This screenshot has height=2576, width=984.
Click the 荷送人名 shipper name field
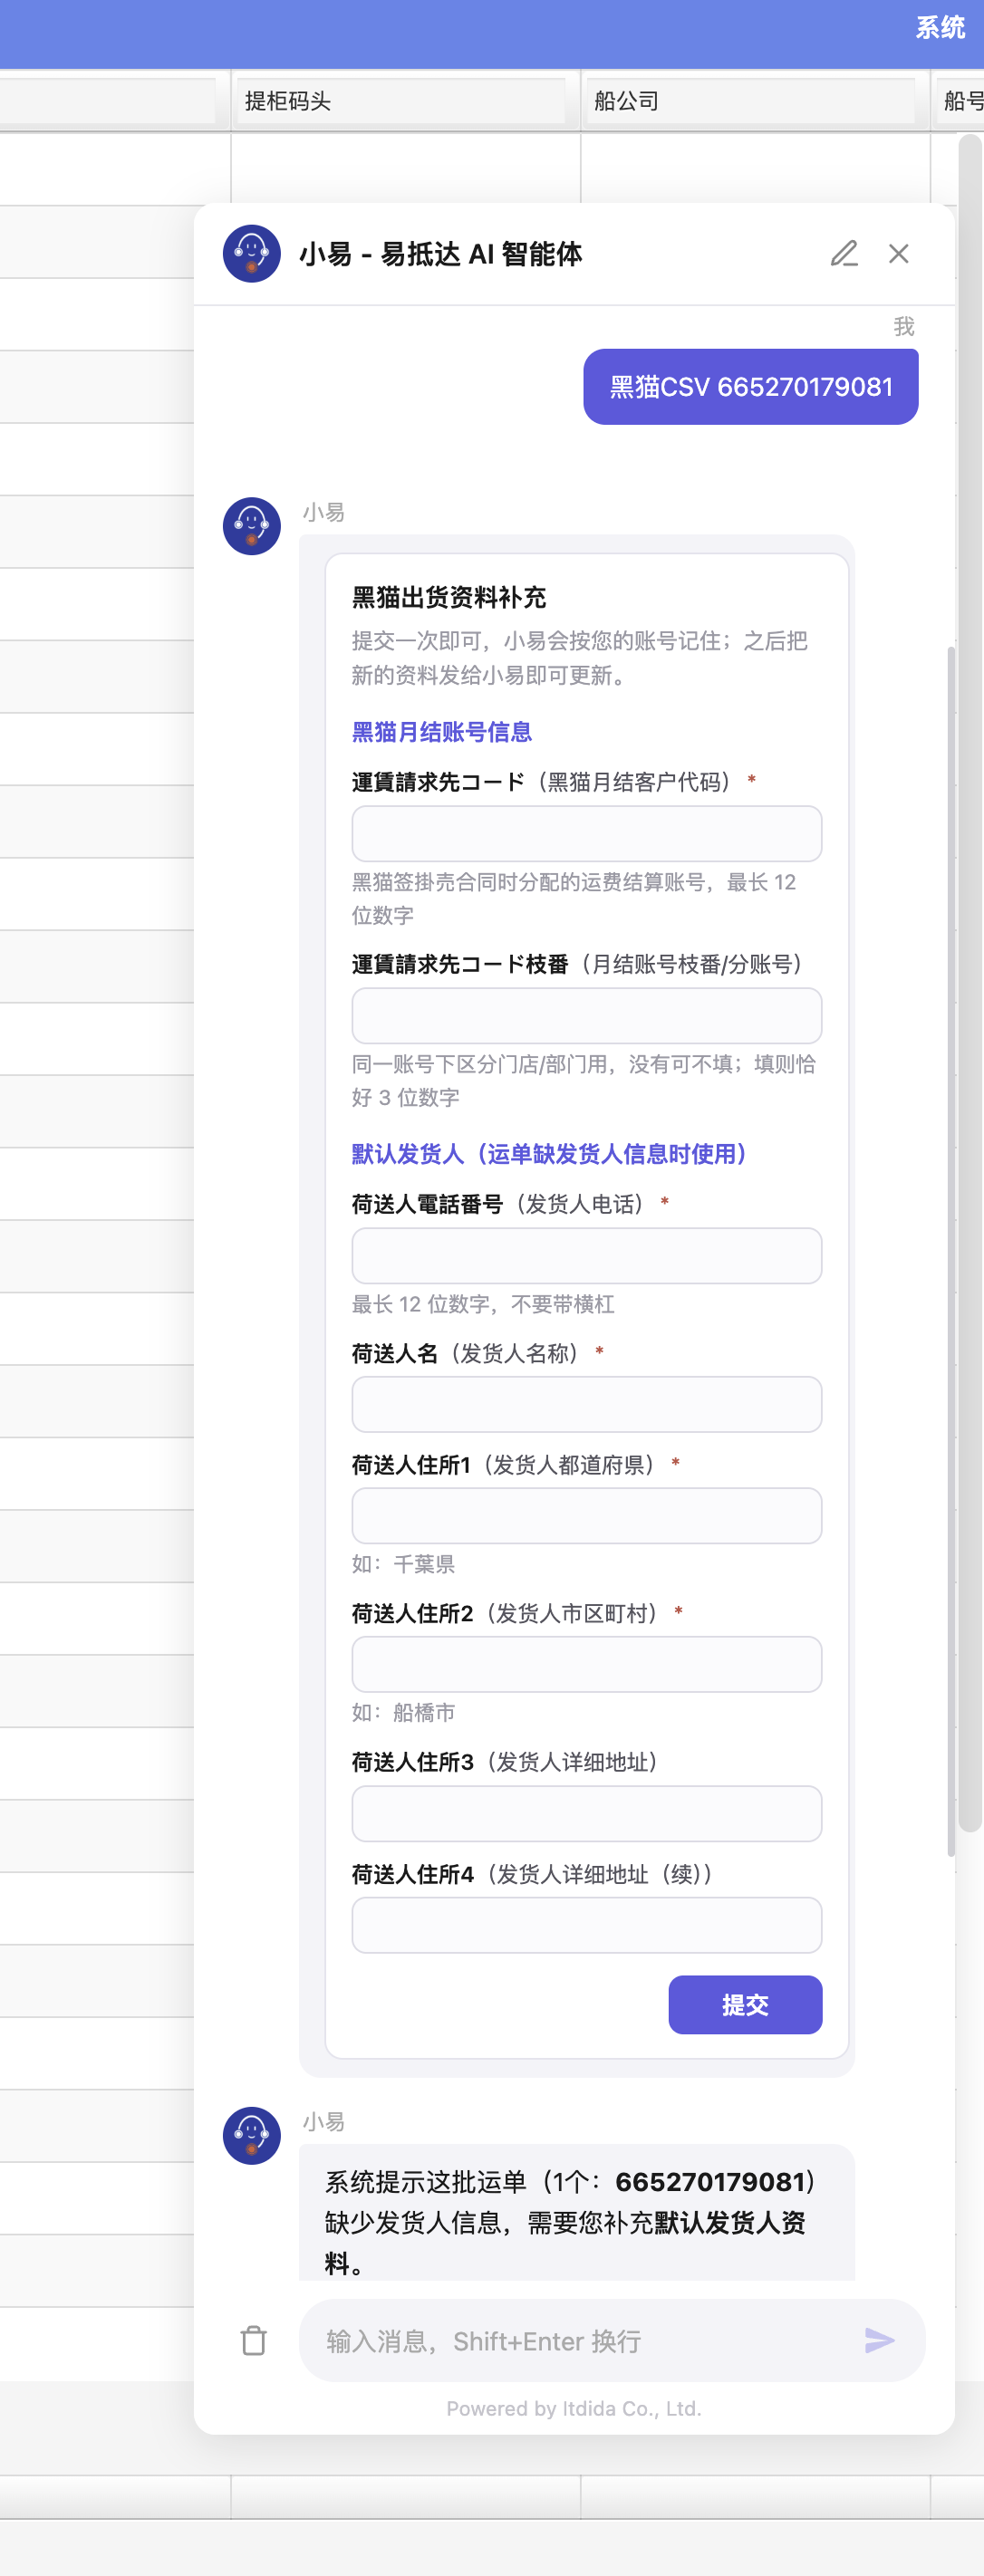click(x=587, y=1404)
